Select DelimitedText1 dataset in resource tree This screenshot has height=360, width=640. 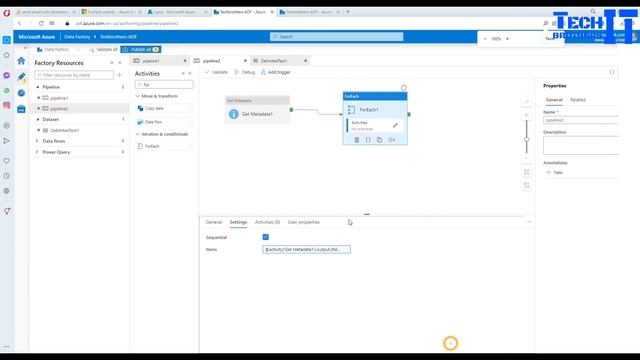pyautogui.click(x=64, y=130)
